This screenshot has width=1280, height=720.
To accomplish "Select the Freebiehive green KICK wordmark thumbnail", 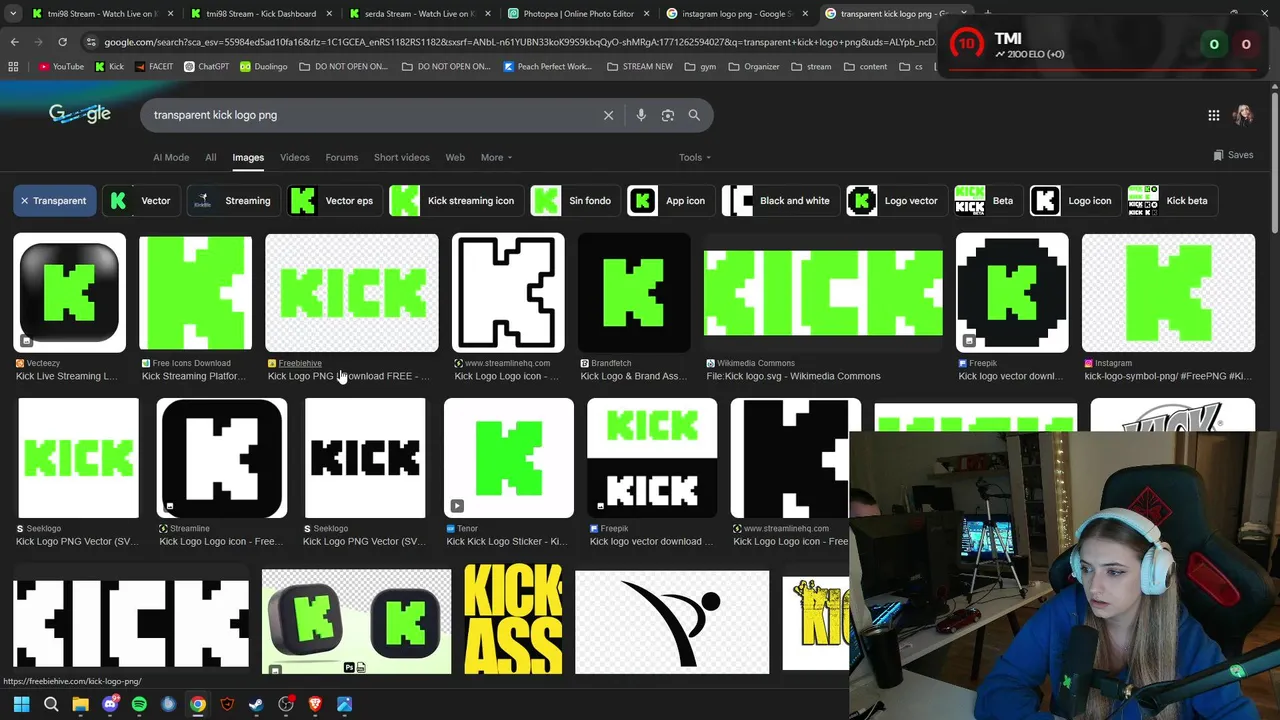I will 351,293.
